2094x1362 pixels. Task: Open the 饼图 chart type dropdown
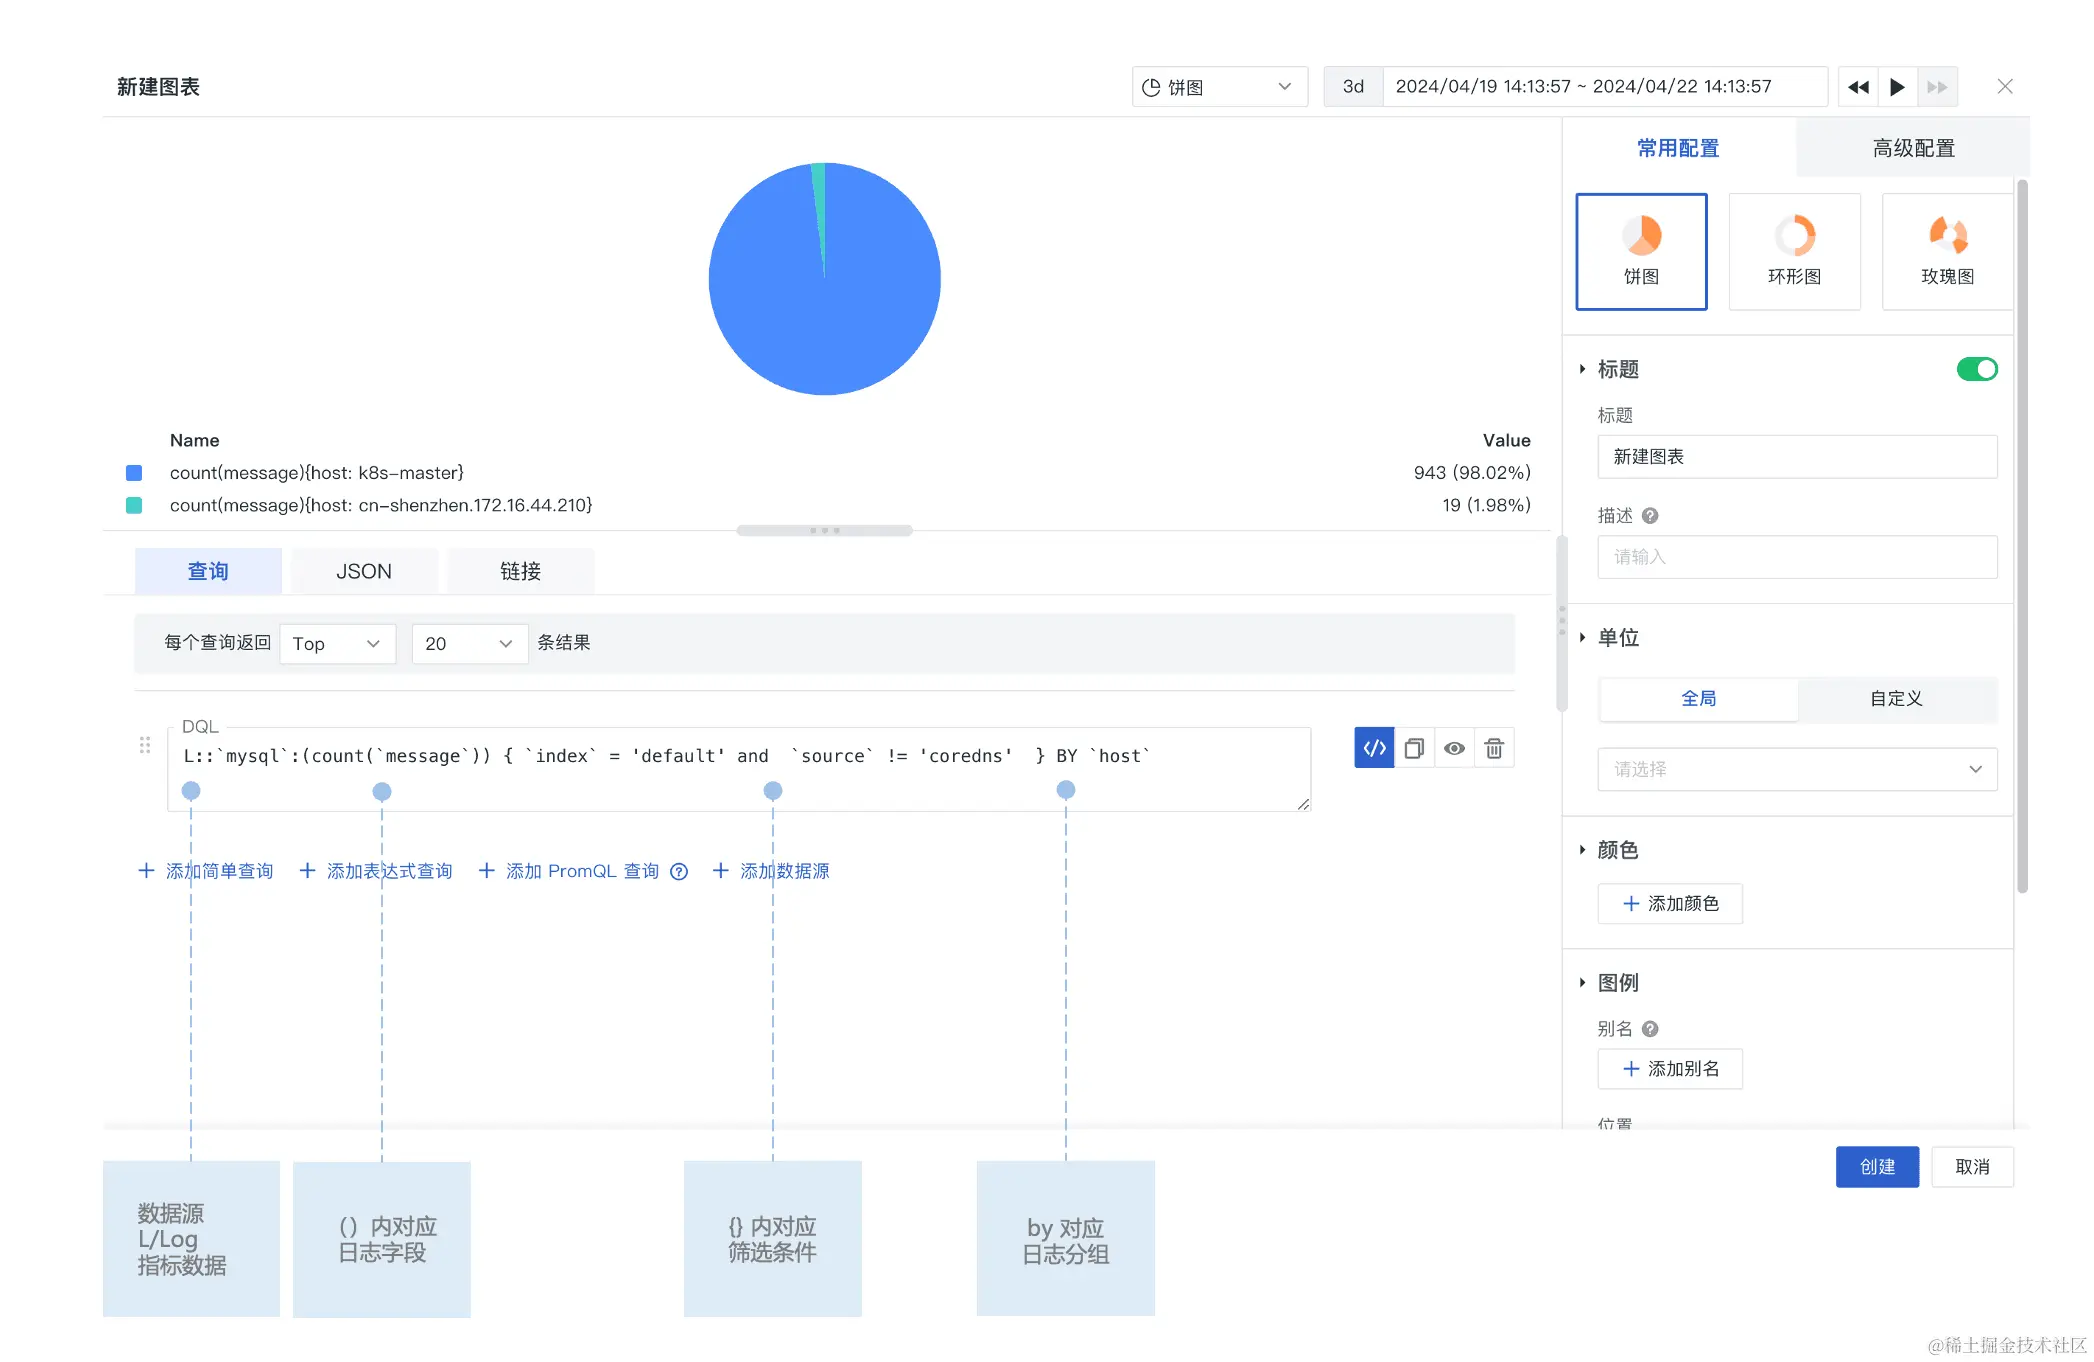point(1219,87)
